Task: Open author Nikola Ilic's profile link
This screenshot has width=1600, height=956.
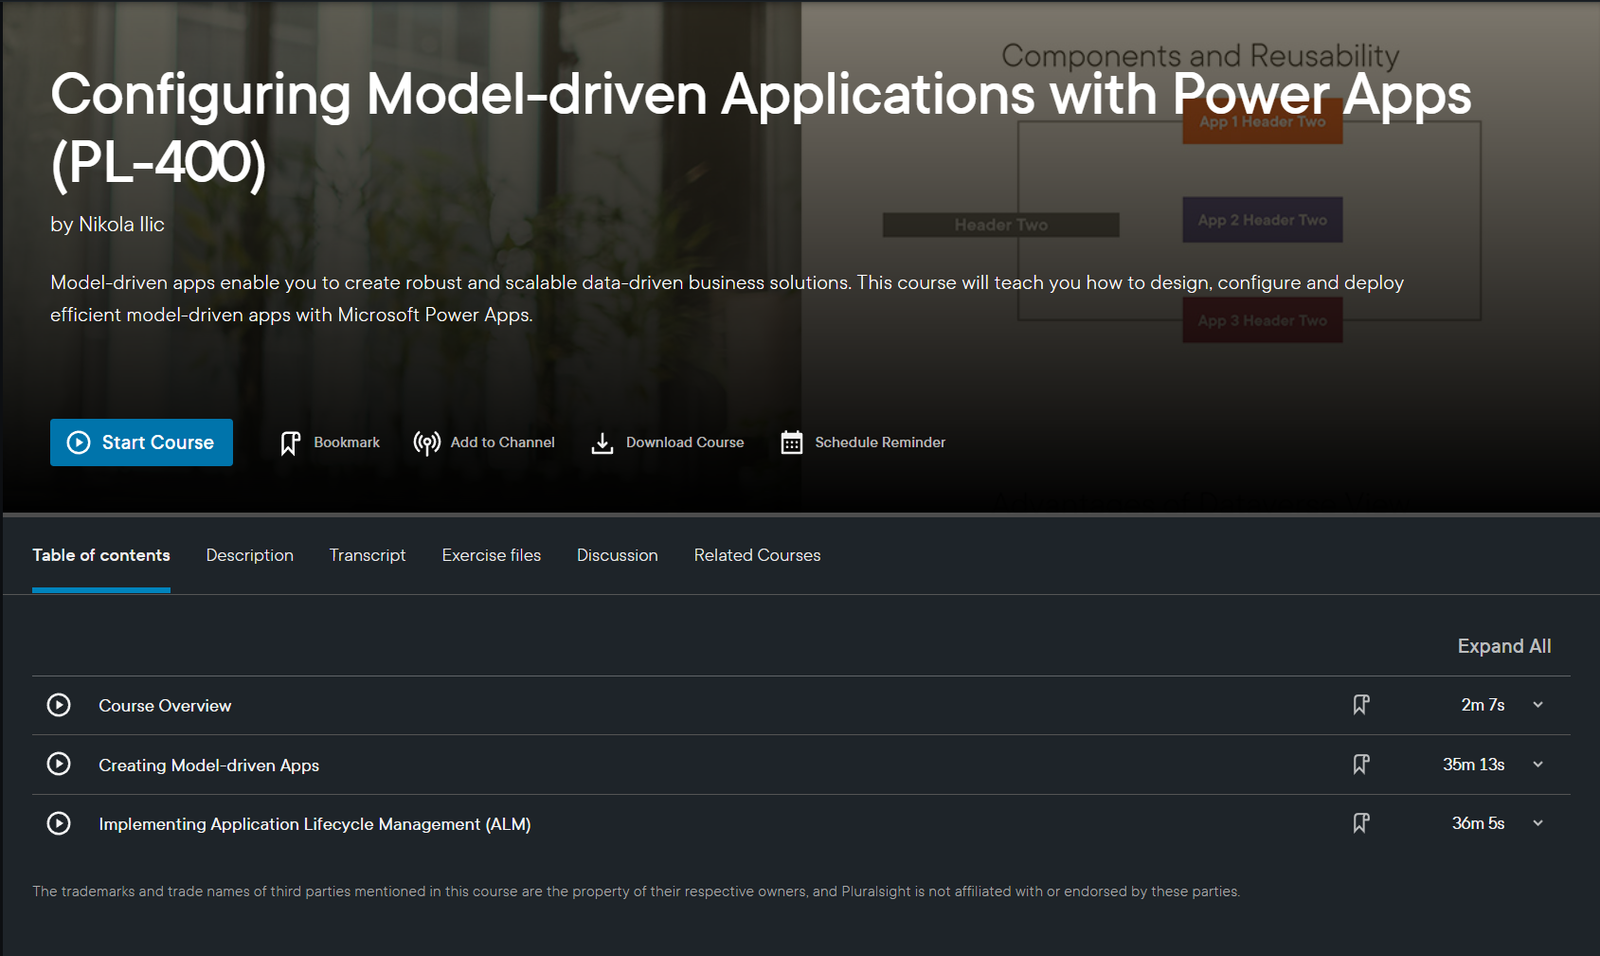Action: pos(121,224)
